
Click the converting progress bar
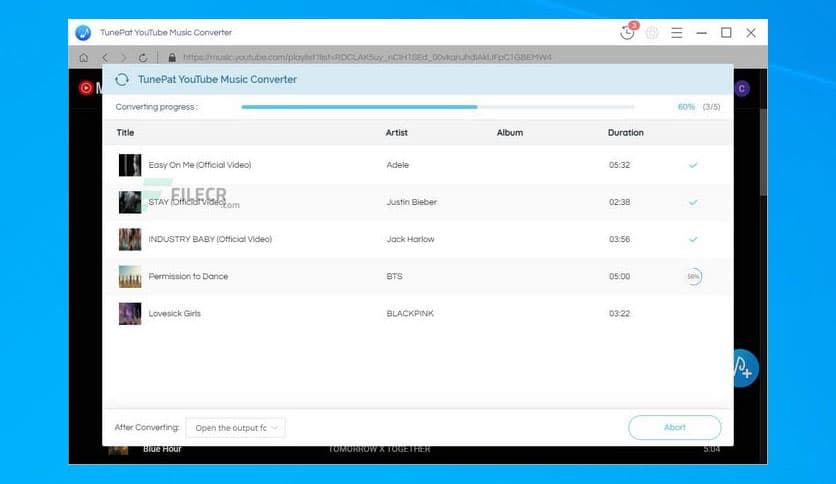pyautogui.click(x=438, y=107)
